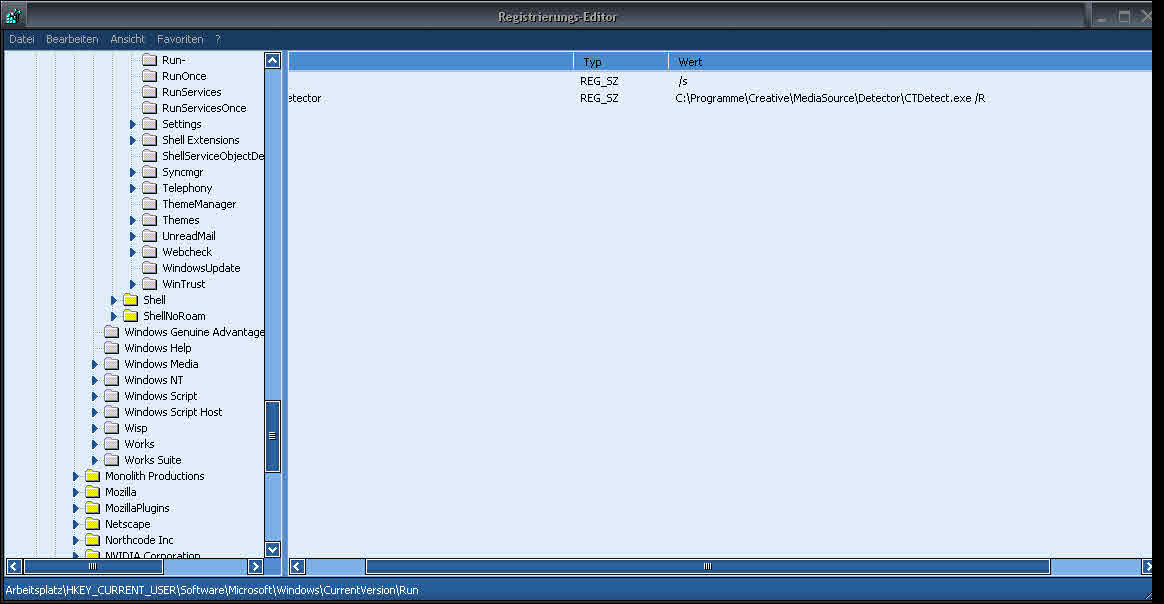Expand the Windows Script Host key
Viewport: 1164px width, 604px height.
pyautogui.click(x=94, y=413)
